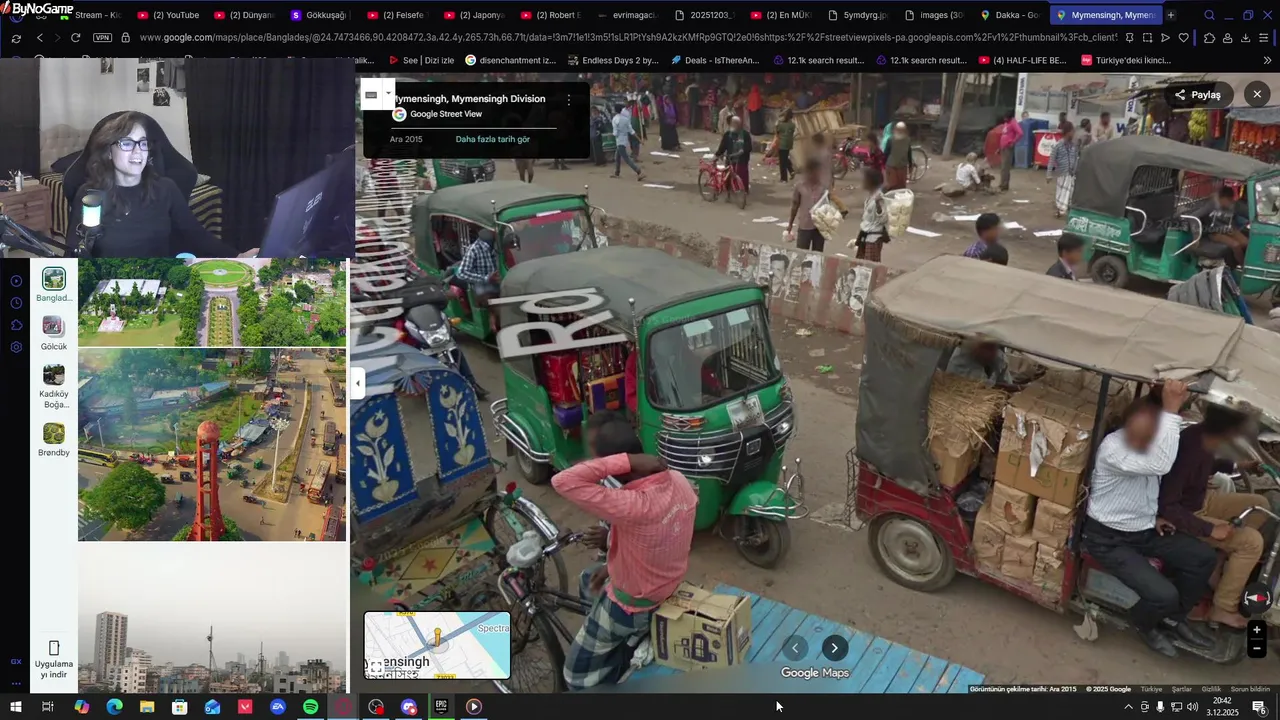This screenshot has height=720, width=1280.
Task: Open Epic Games Launcher from taskbar
Action: 441,707
